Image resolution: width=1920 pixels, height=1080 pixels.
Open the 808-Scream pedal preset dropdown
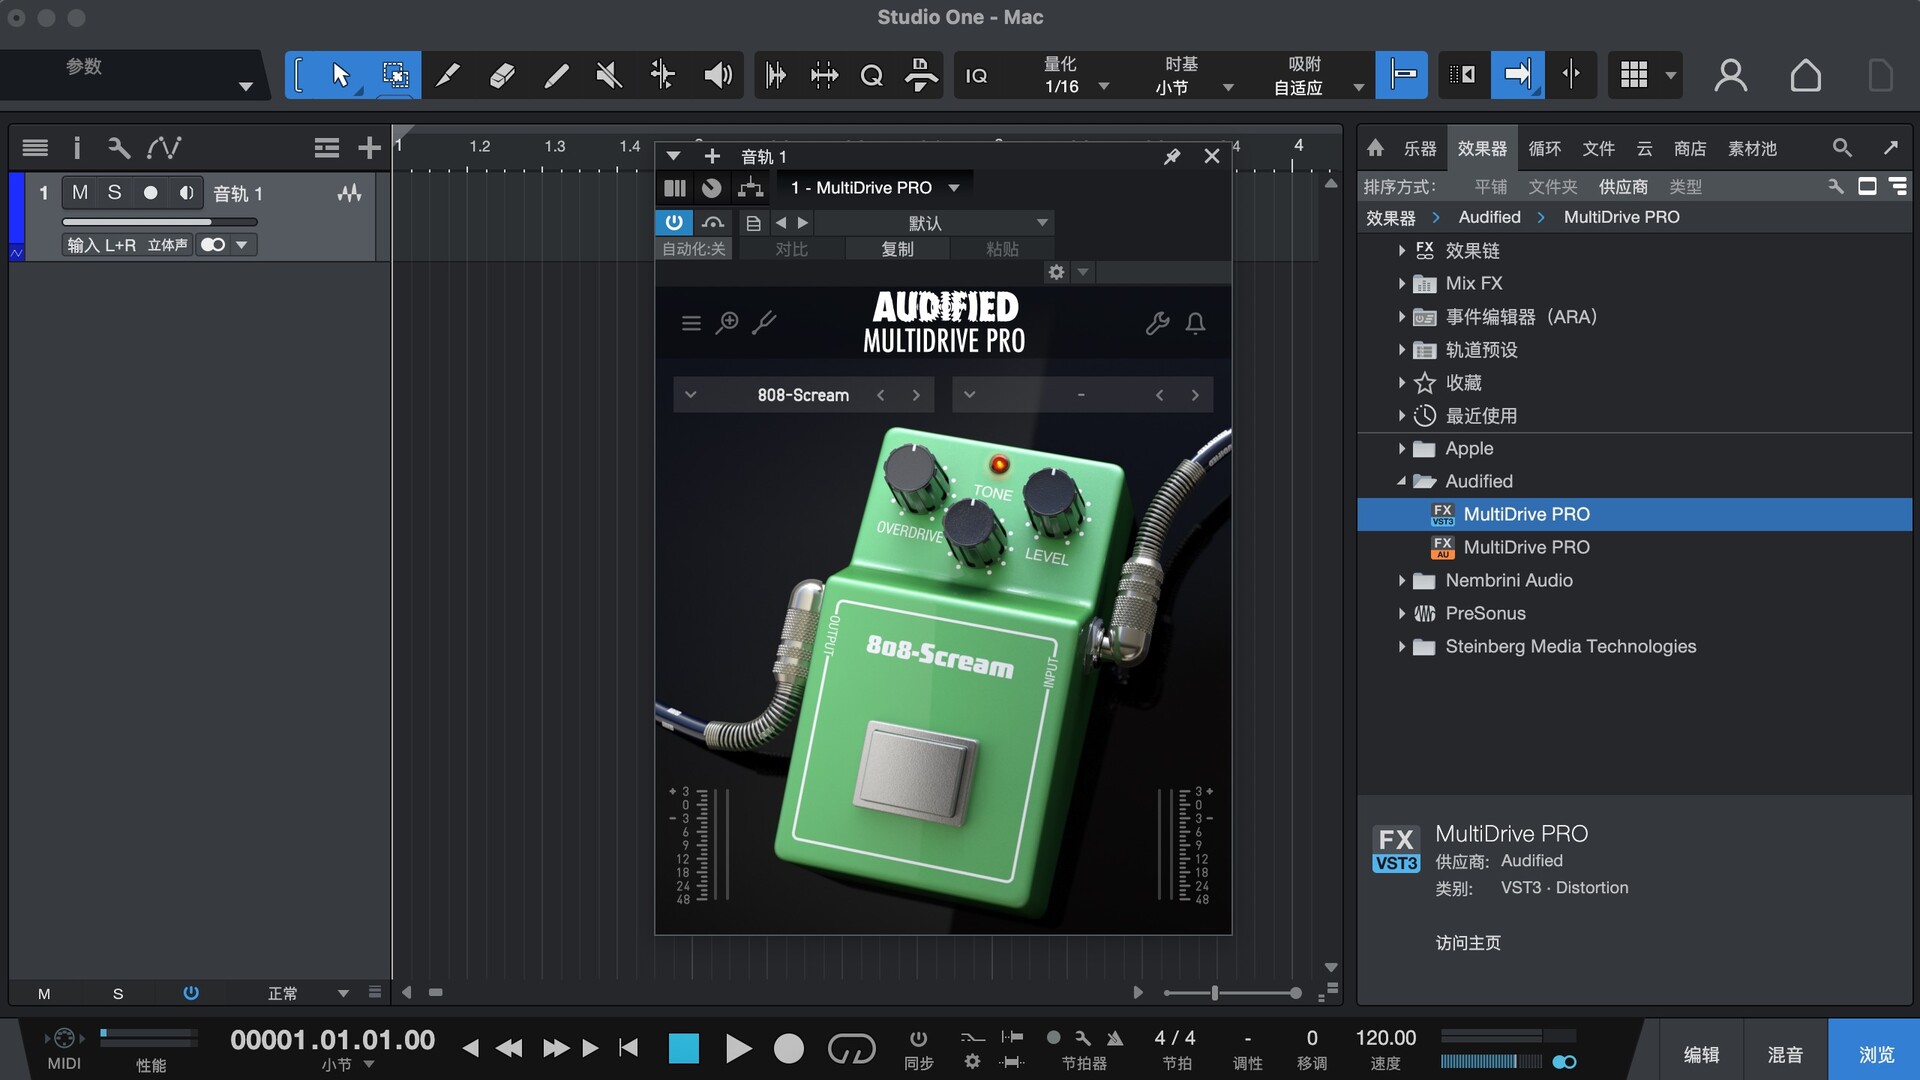click(x=690, y=395)
